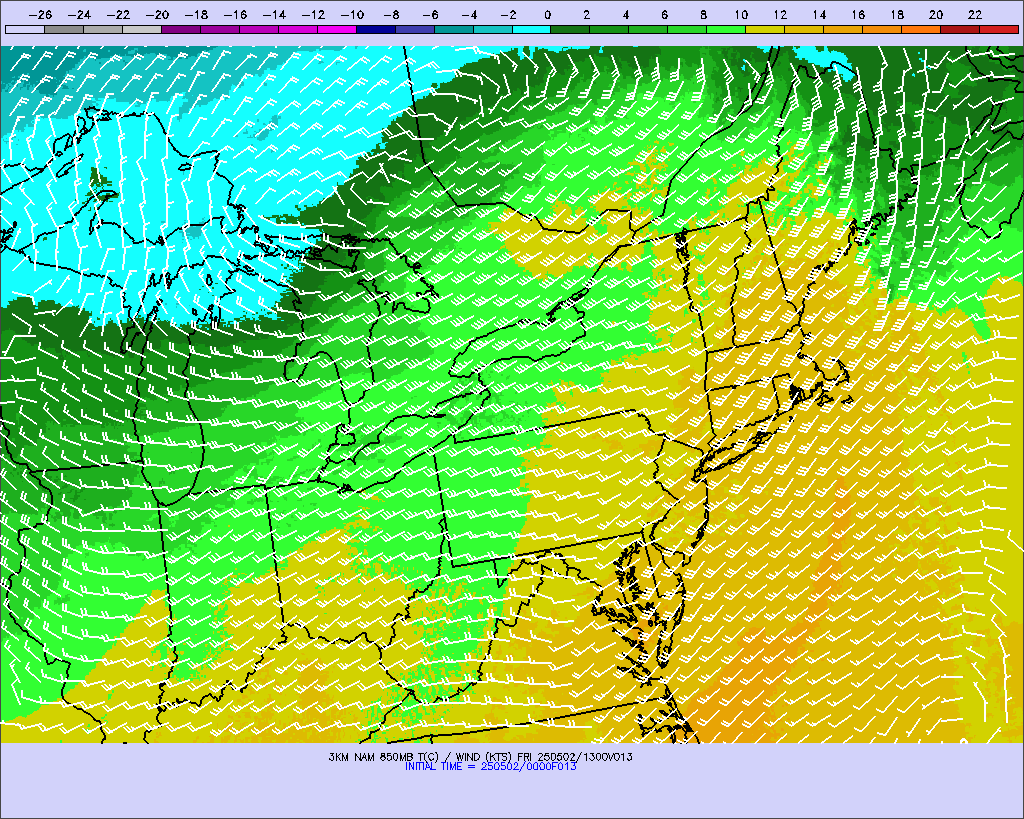Click the "6" scale label
Image resolution: width=1024 pixels, height=819 pixels.
pos(665,14)
